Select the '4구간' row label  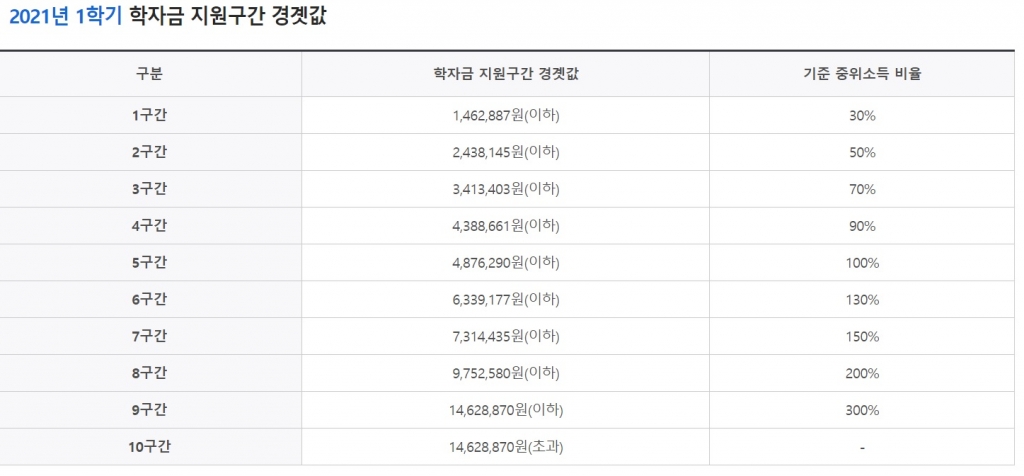[150, 226]
